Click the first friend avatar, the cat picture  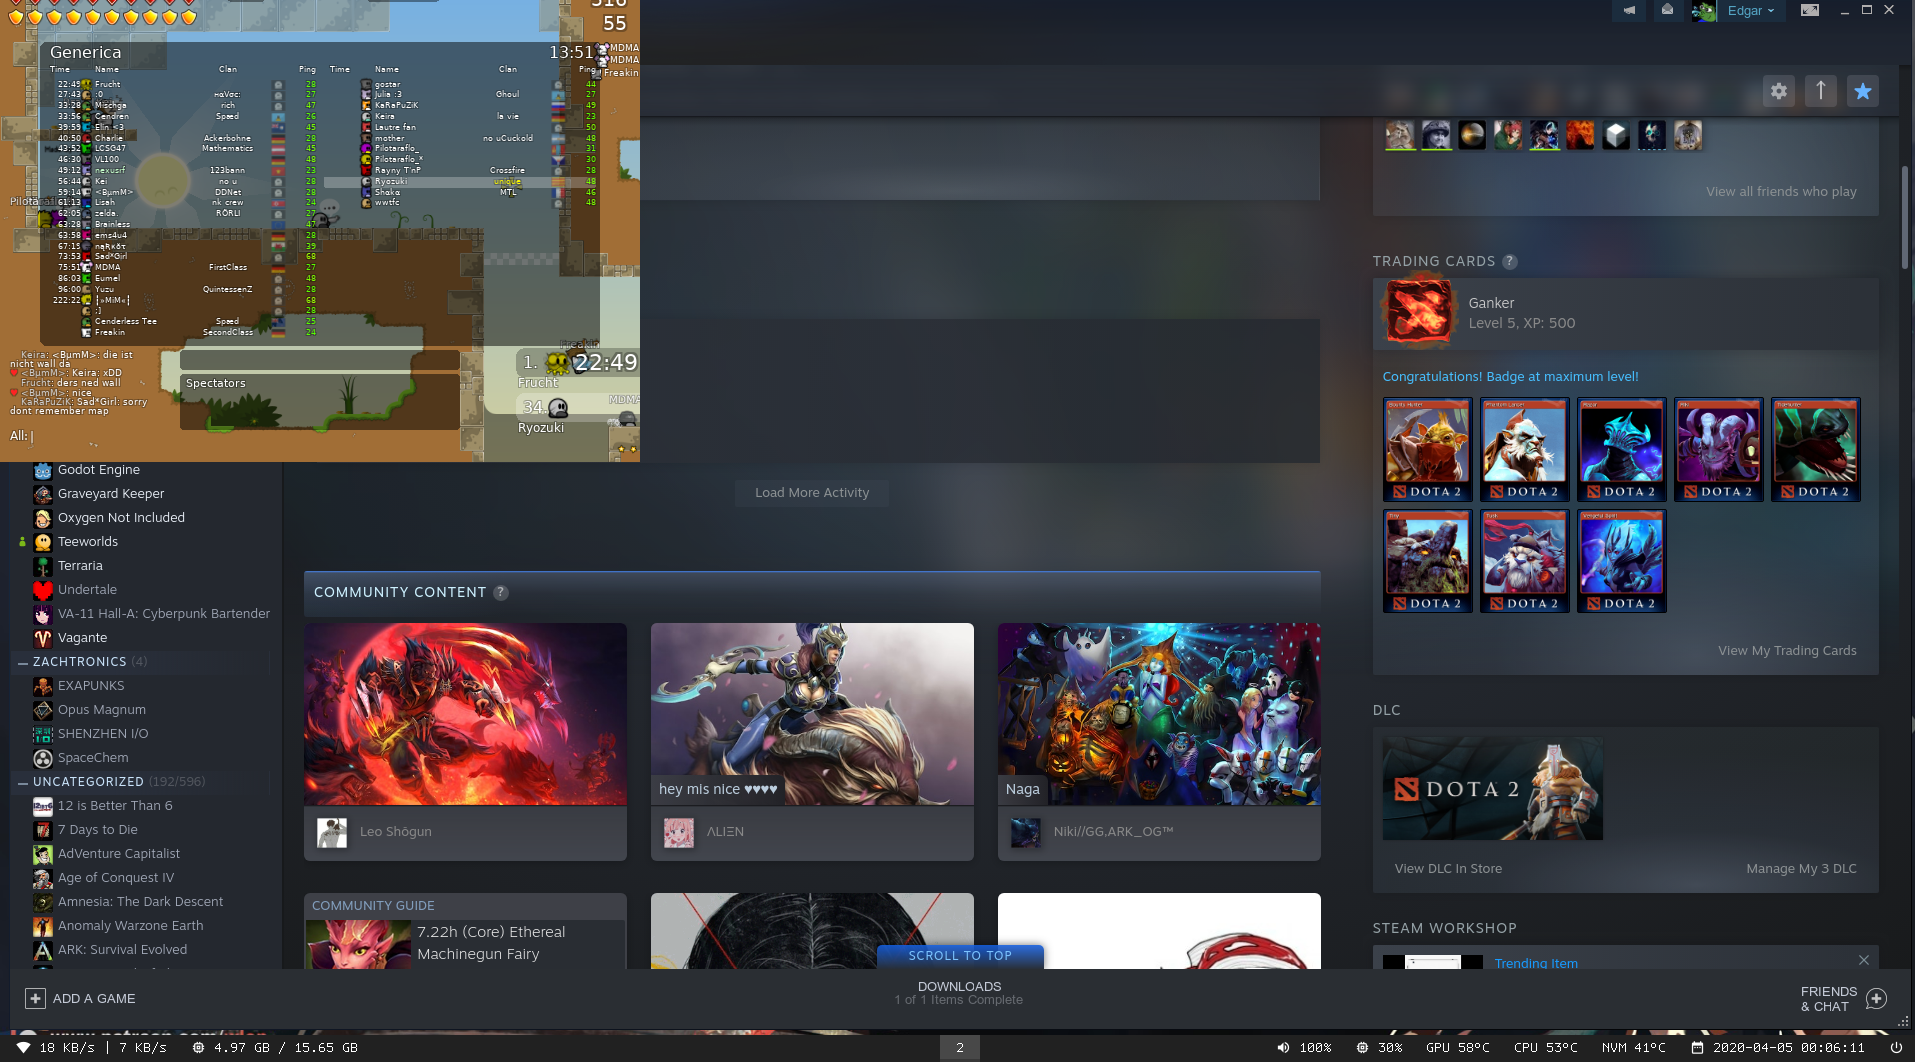pos(1400,135)
